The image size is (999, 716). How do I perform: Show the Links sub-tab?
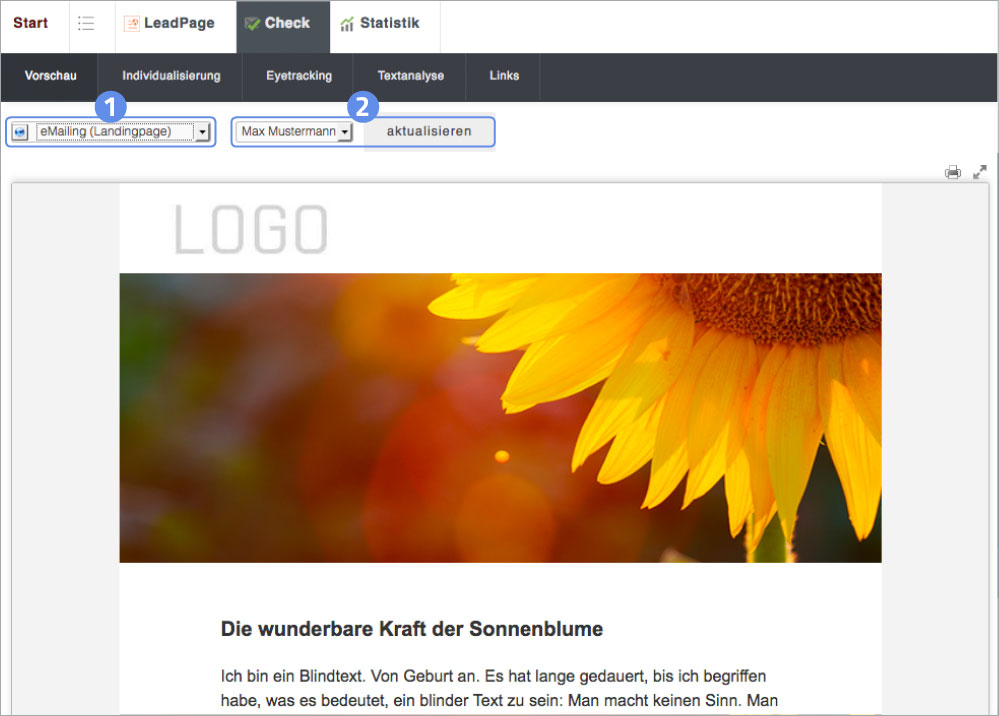point(504,76)
